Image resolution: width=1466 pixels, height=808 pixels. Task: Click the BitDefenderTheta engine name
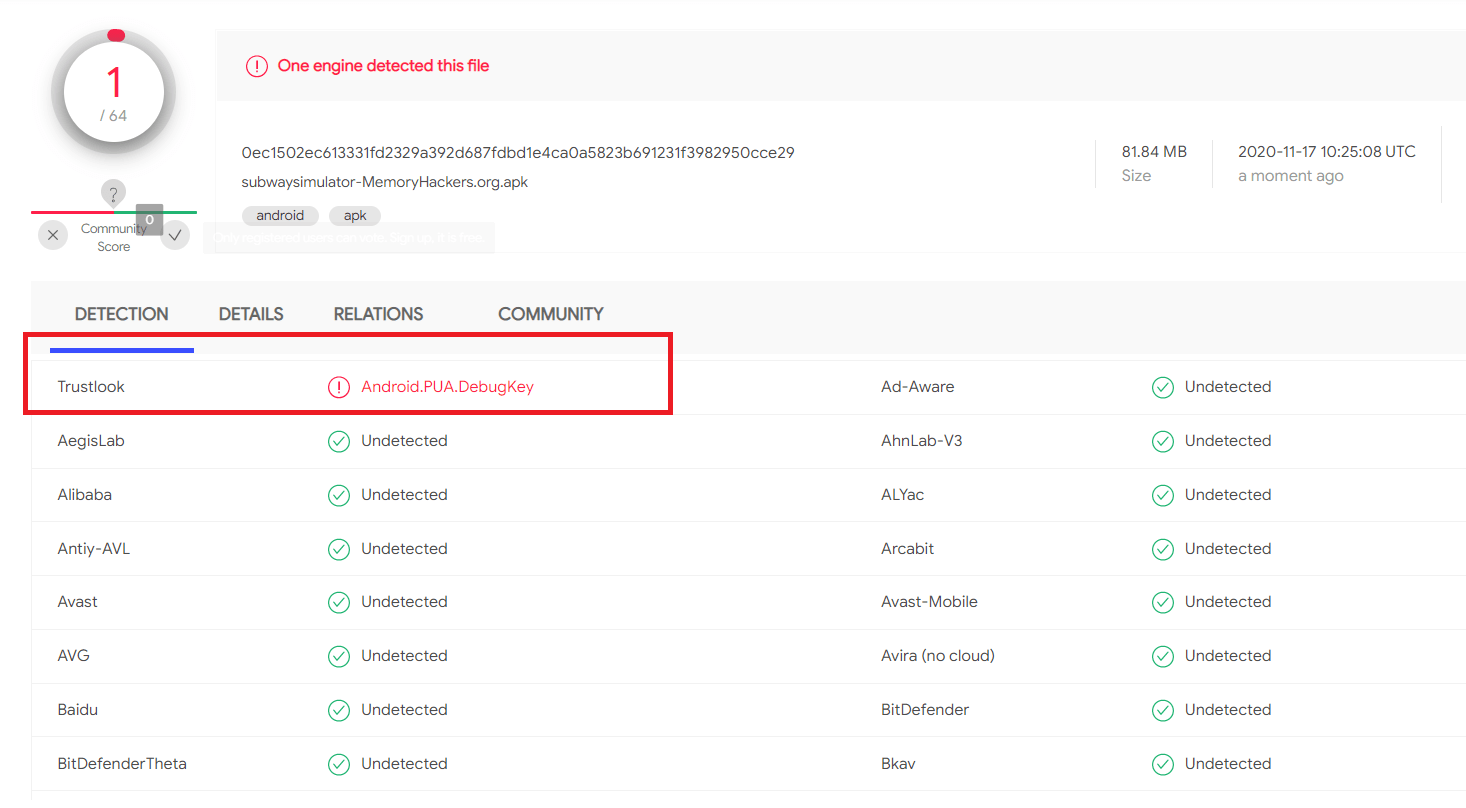[122, 764]
